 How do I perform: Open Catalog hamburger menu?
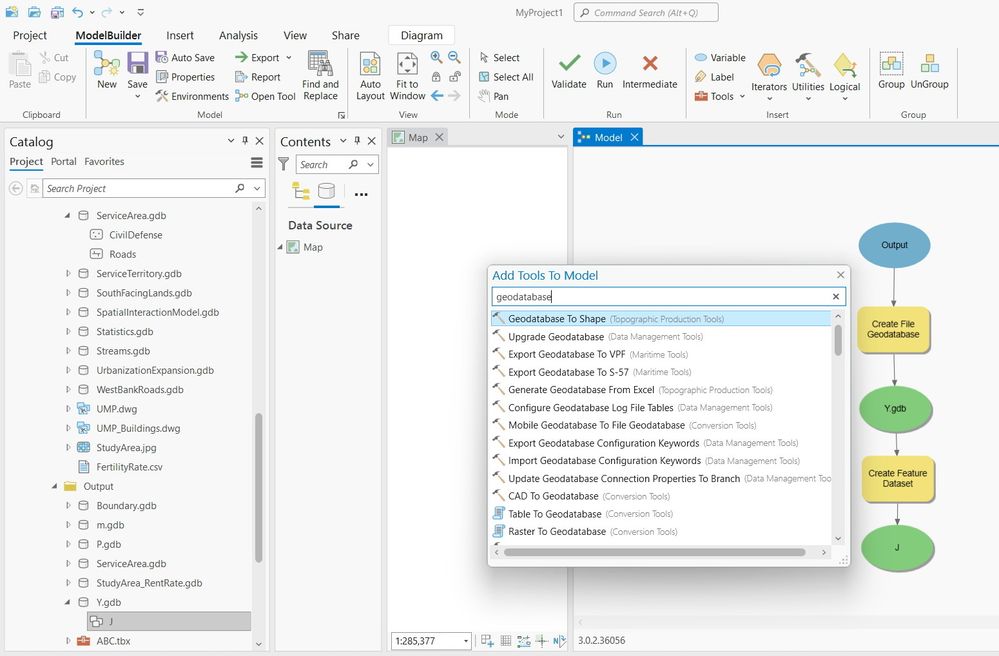pos(257,163)
